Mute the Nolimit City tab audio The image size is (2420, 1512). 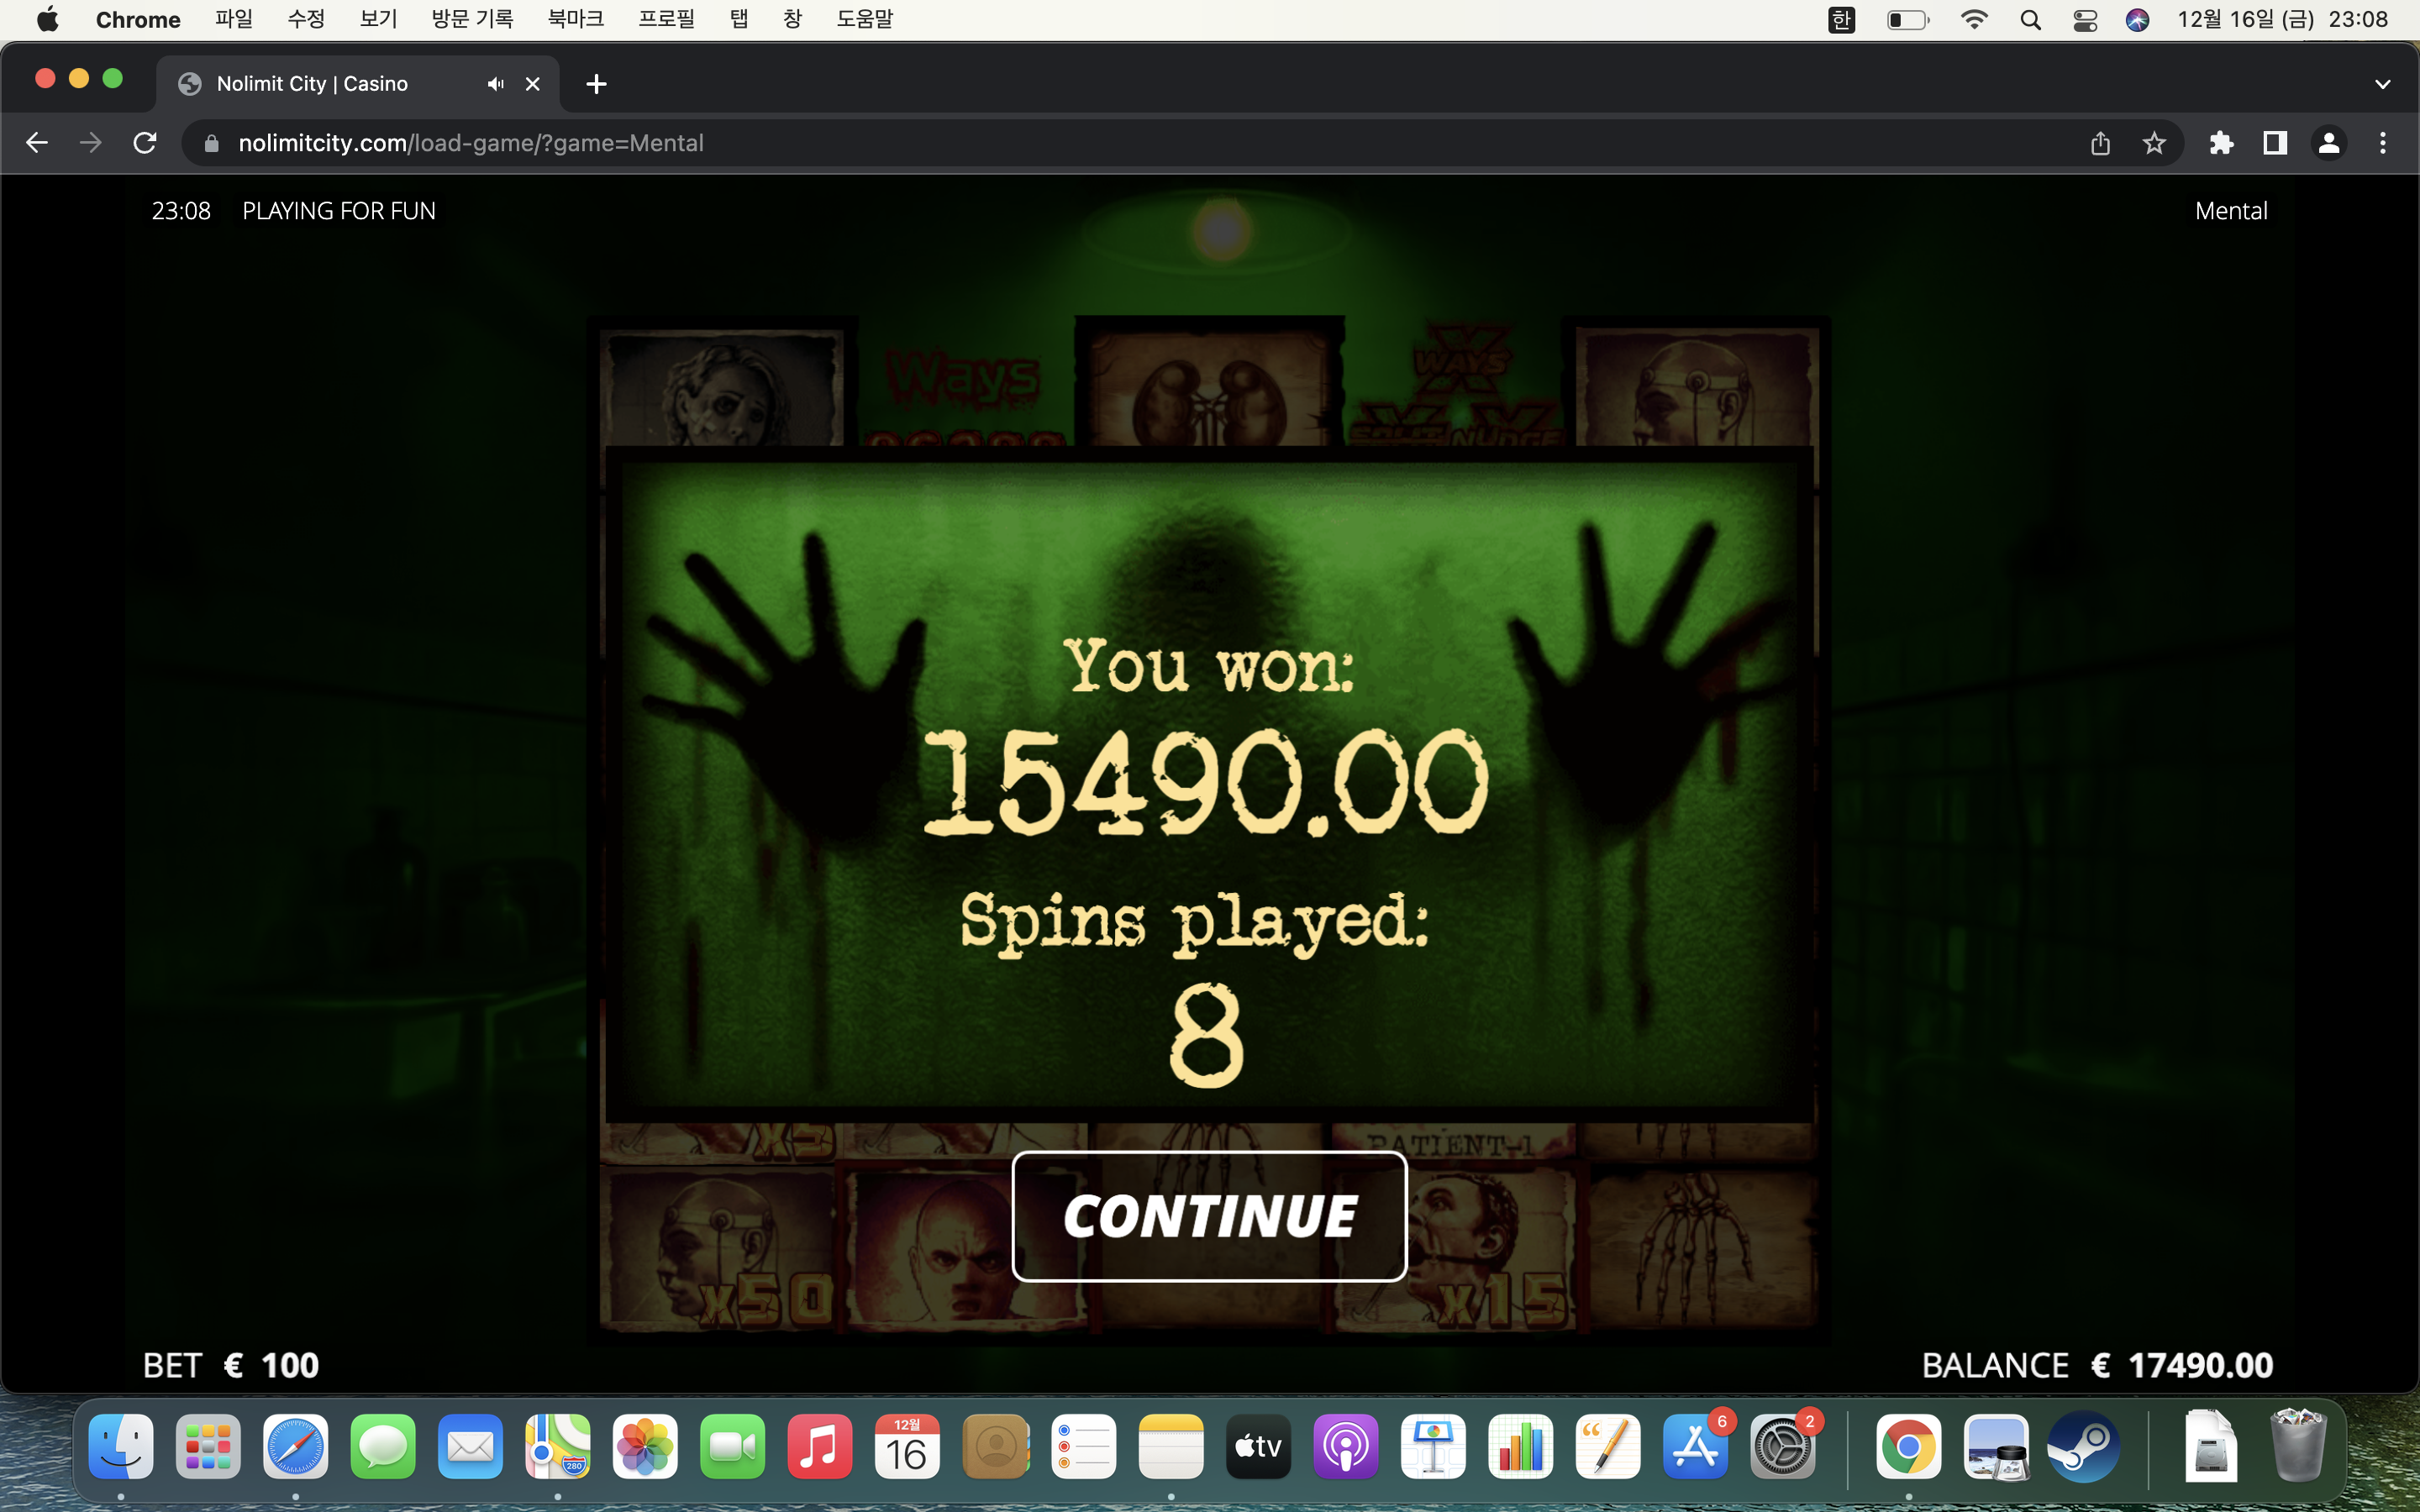click(495, 84)
